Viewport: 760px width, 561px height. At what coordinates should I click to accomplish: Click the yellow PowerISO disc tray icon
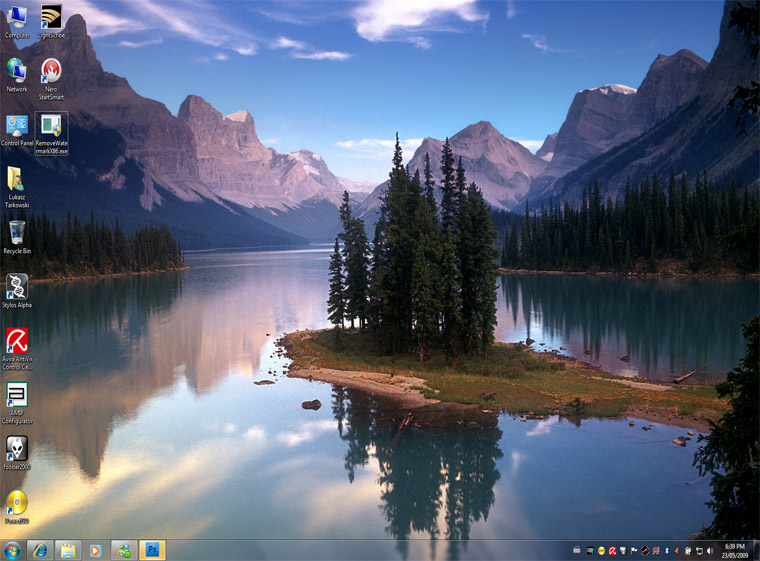tap(602, 551)
